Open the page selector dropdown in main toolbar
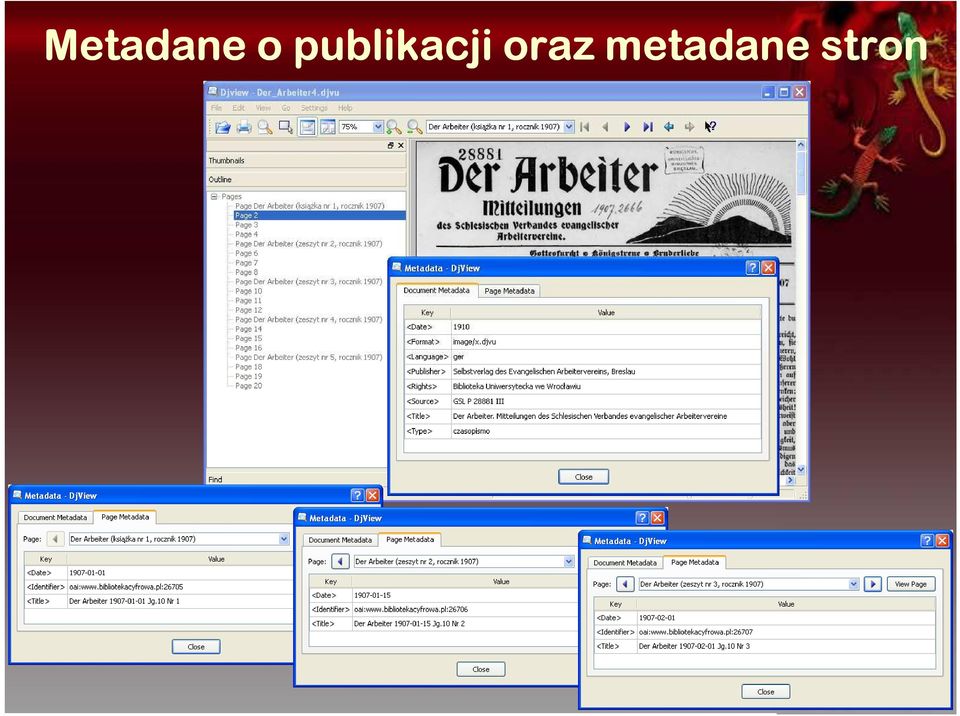 pyautogui.click(x=569, y=127)
